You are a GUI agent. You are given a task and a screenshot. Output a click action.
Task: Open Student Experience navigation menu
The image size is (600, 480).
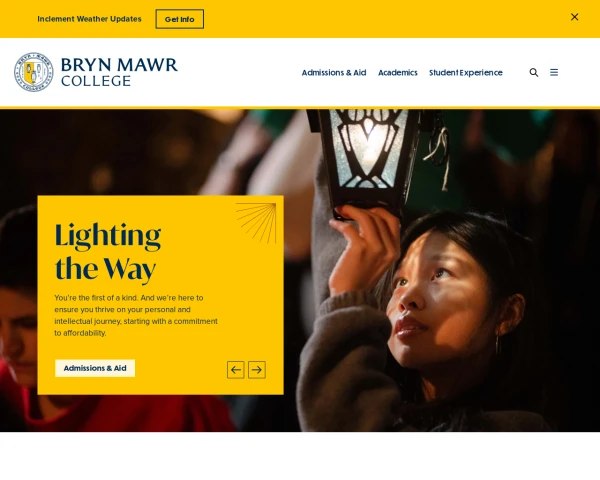click(x=466, y=72)
